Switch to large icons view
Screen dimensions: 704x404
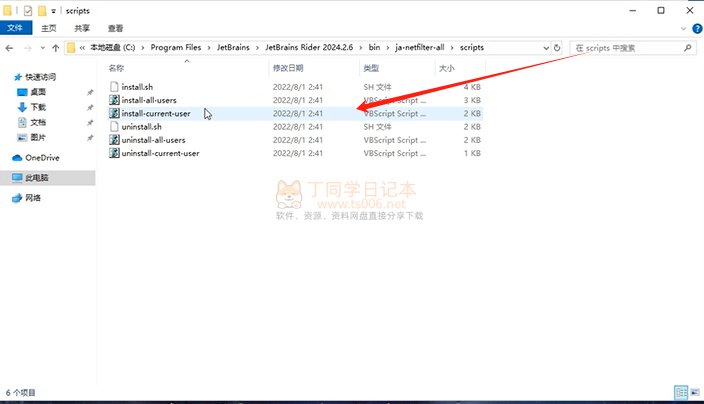click(695, 392)
